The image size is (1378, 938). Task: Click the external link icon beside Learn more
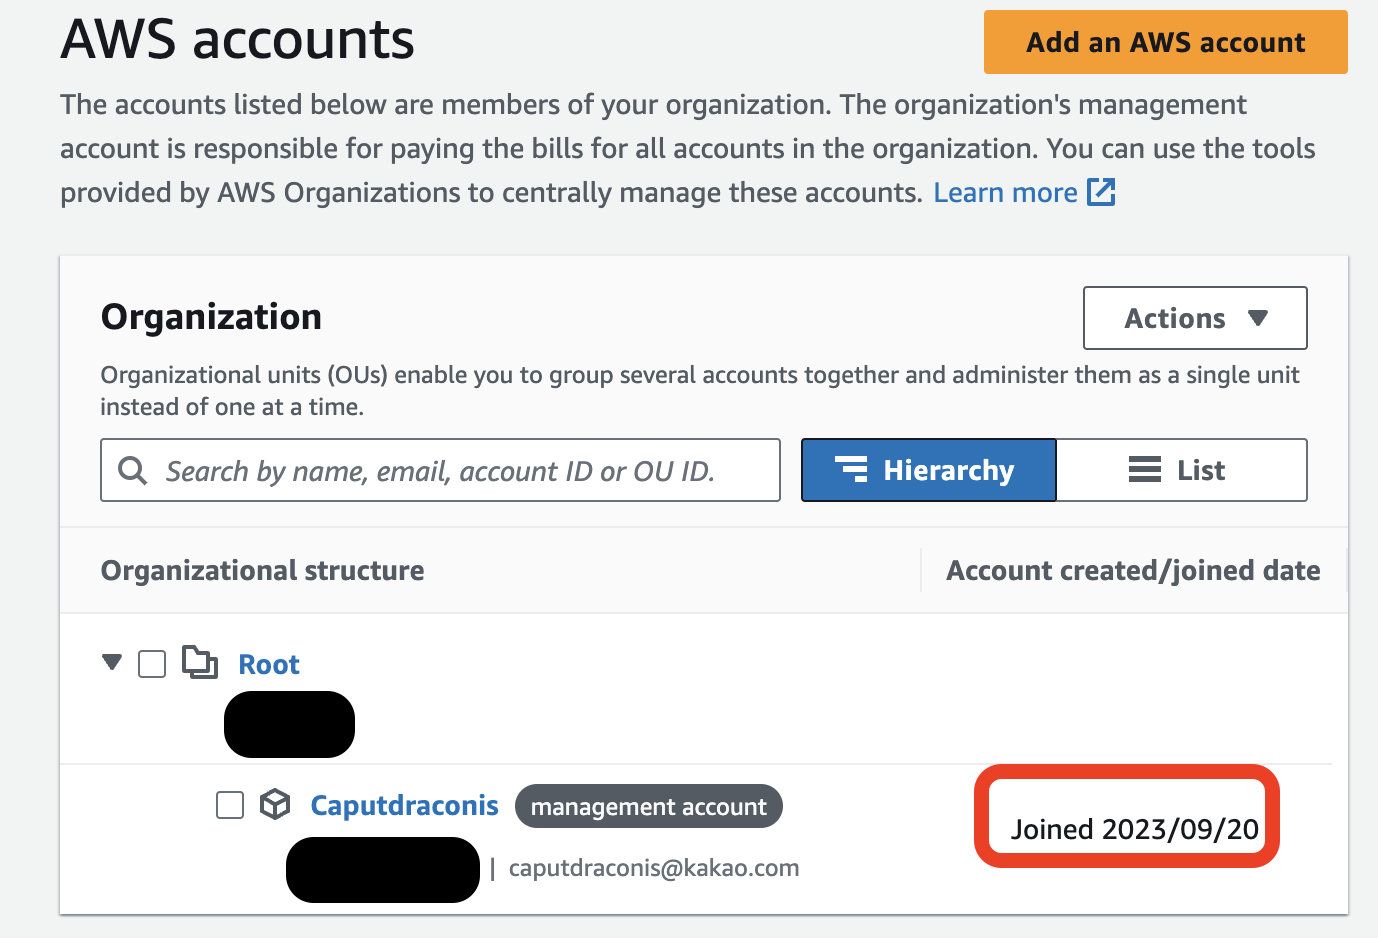pos(1101,191)
